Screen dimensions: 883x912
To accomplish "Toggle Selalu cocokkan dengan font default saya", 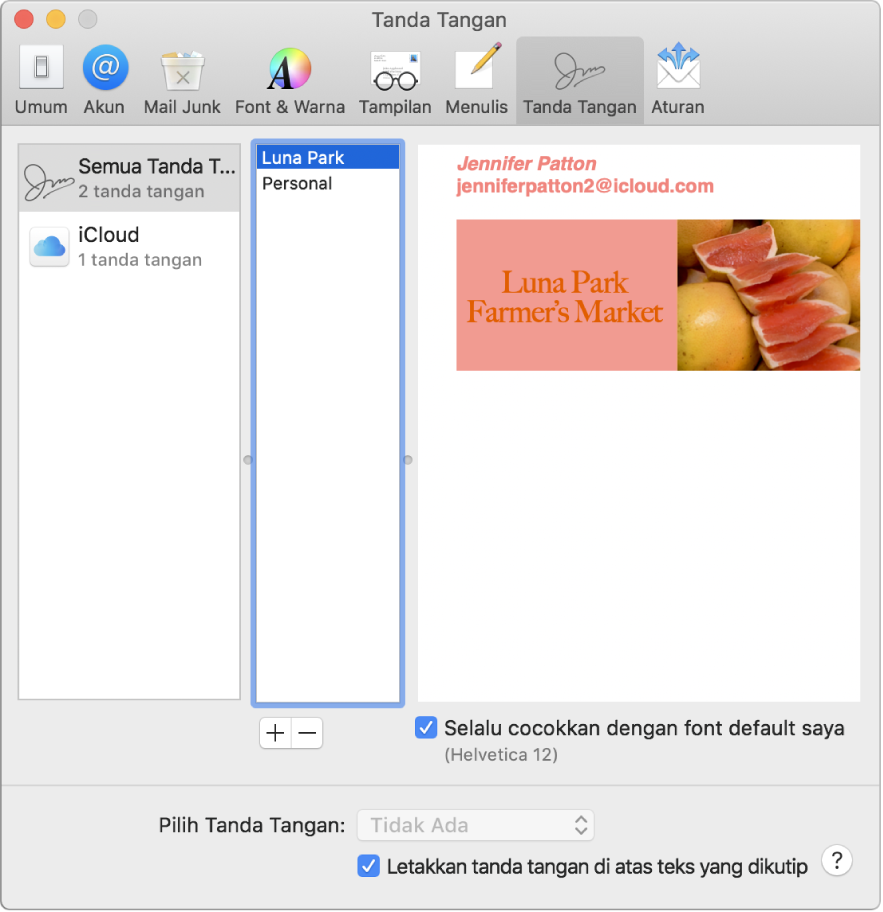I will click(x=426, y=728).
